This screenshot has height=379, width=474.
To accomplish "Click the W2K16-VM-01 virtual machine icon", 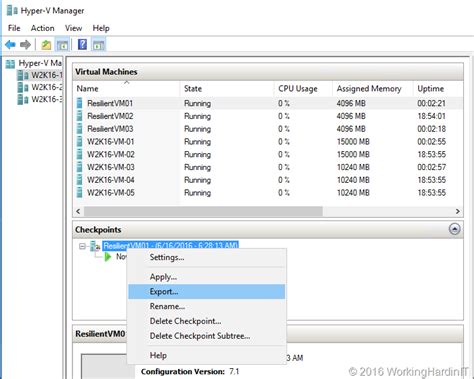I will [x=79, y=141].
